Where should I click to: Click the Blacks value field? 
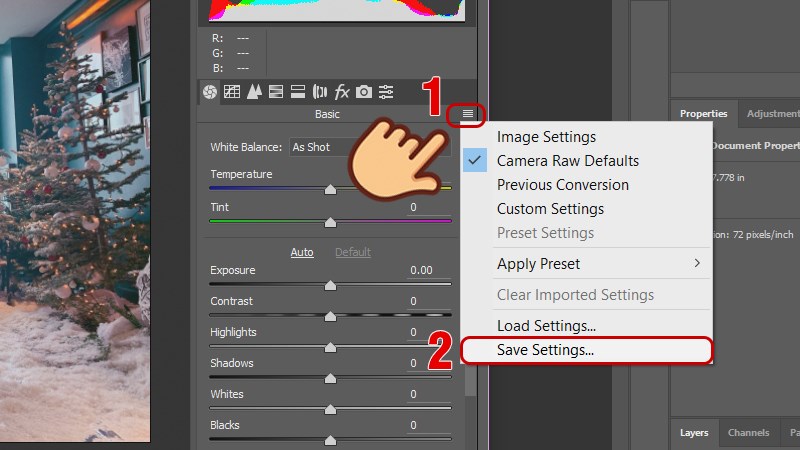click(429, 426)
